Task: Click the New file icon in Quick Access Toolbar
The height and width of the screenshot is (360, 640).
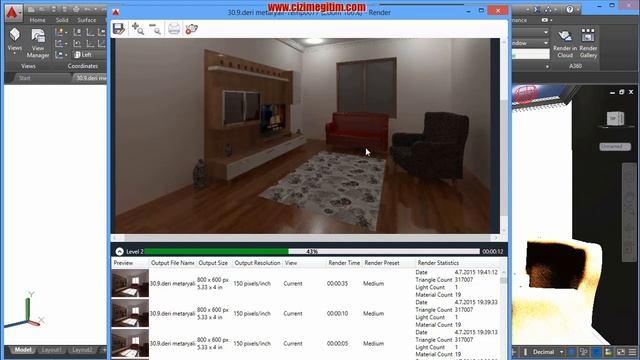Action: coord(31,9)
